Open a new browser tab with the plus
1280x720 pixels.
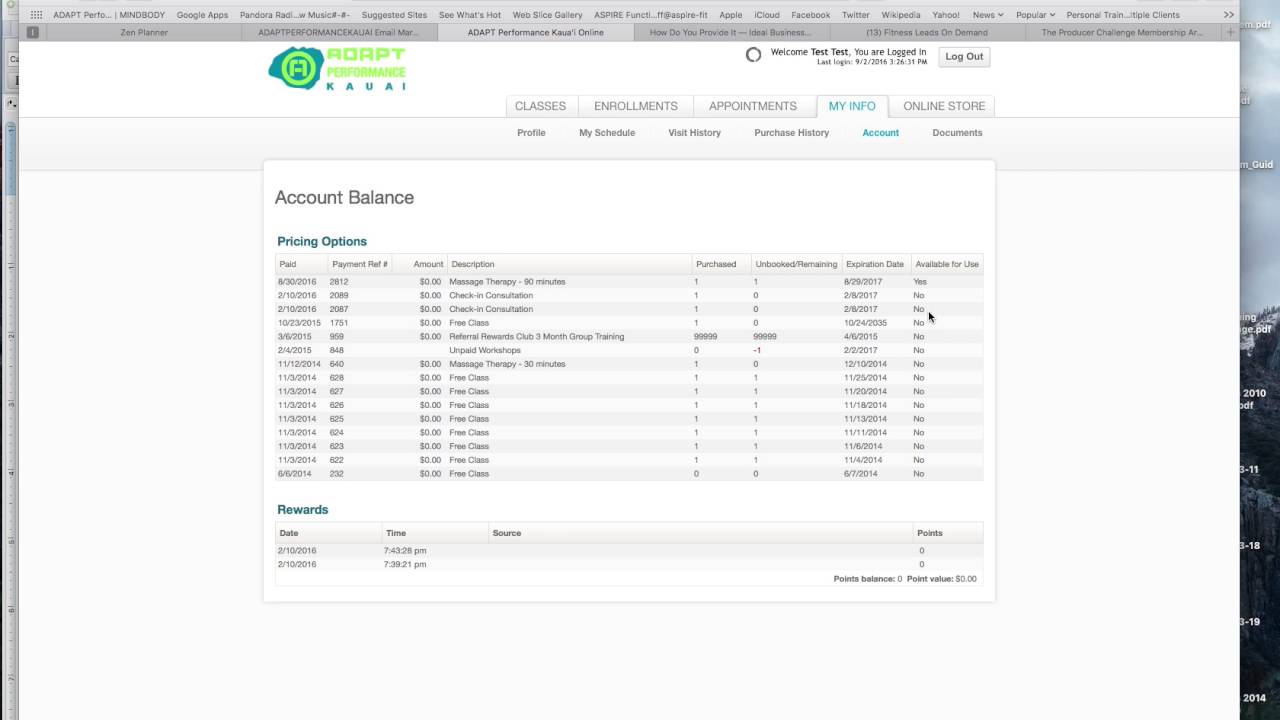coord(1230,32)
